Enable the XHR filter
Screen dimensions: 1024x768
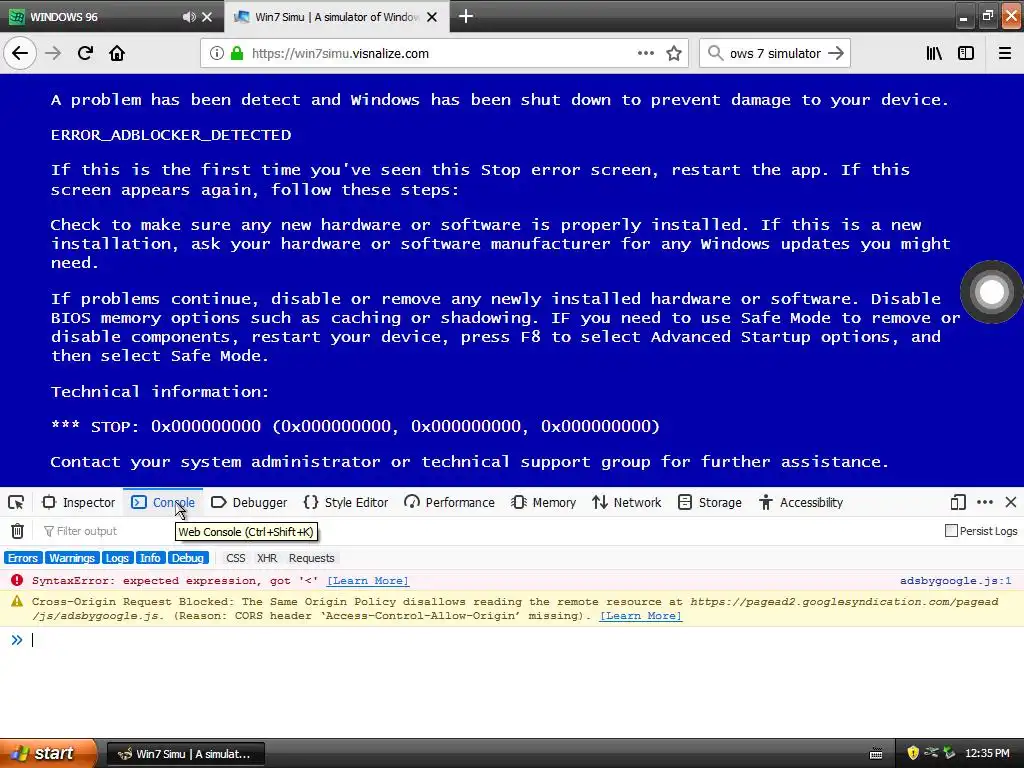tap(267, 558)
